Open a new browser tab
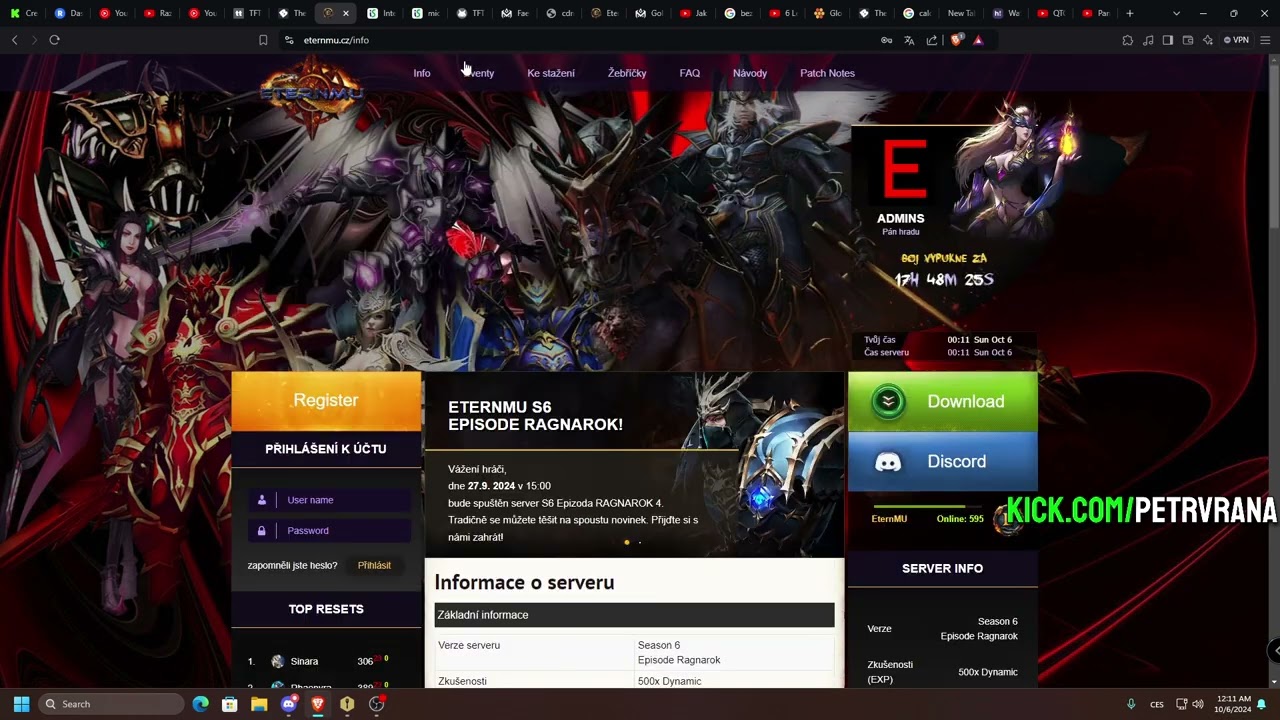The width and height of the screenshot is (1280, 720). [1130, 13]
